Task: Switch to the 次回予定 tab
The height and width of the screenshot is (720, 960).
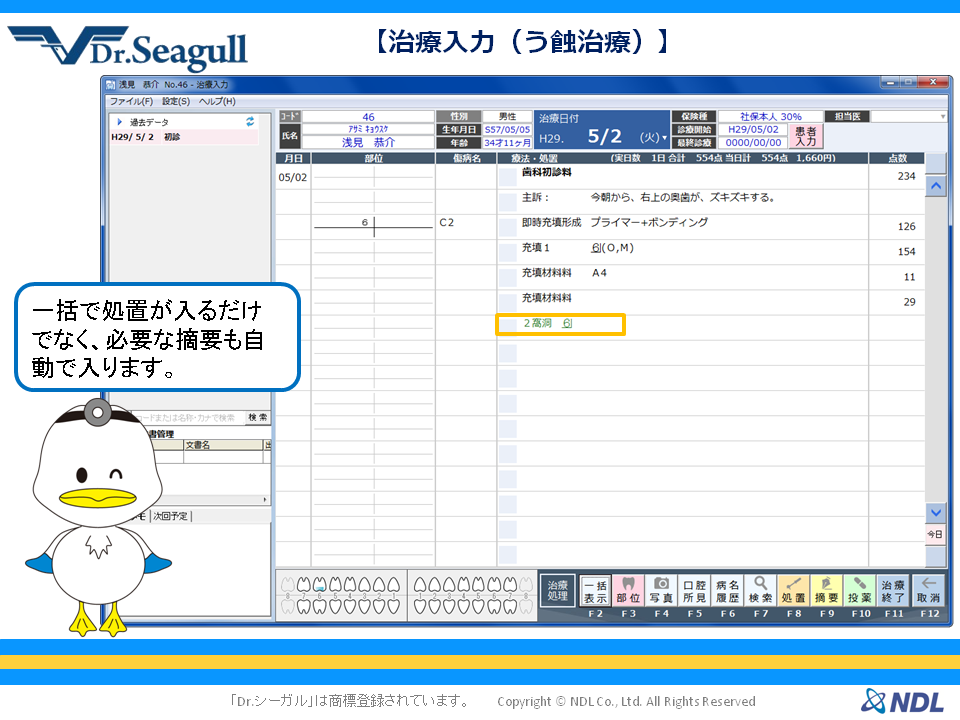Action: pos(171,516)
